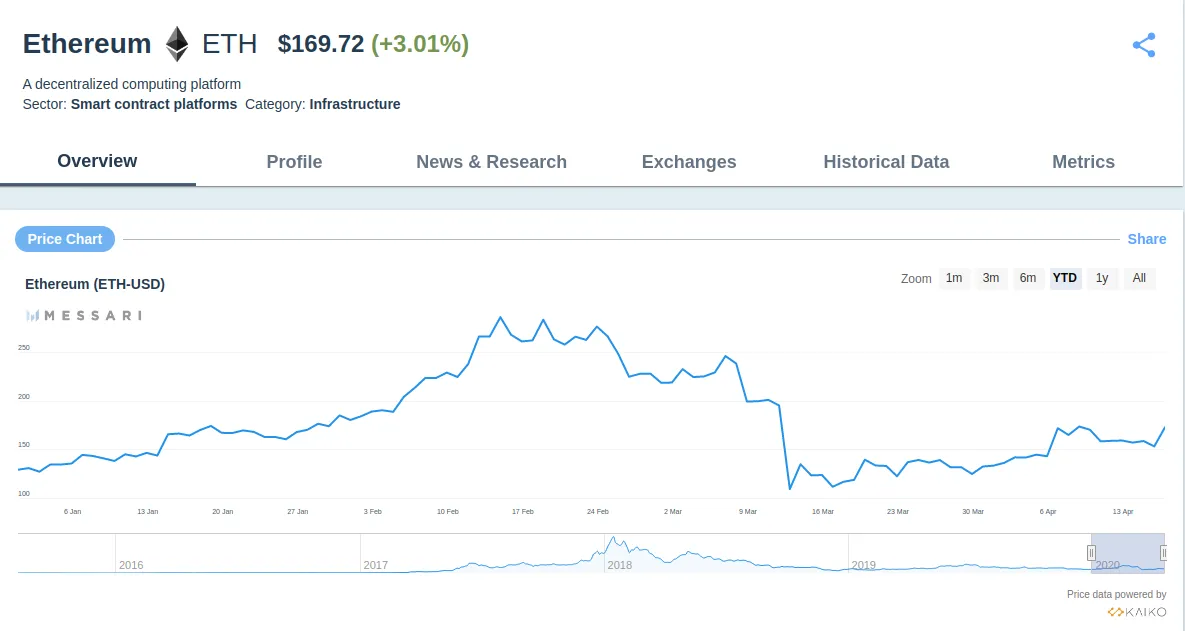Viewport: 1185px width, 631px height.
Task: Grab the left navigator range handle
Action: [x=1091, y=553]
